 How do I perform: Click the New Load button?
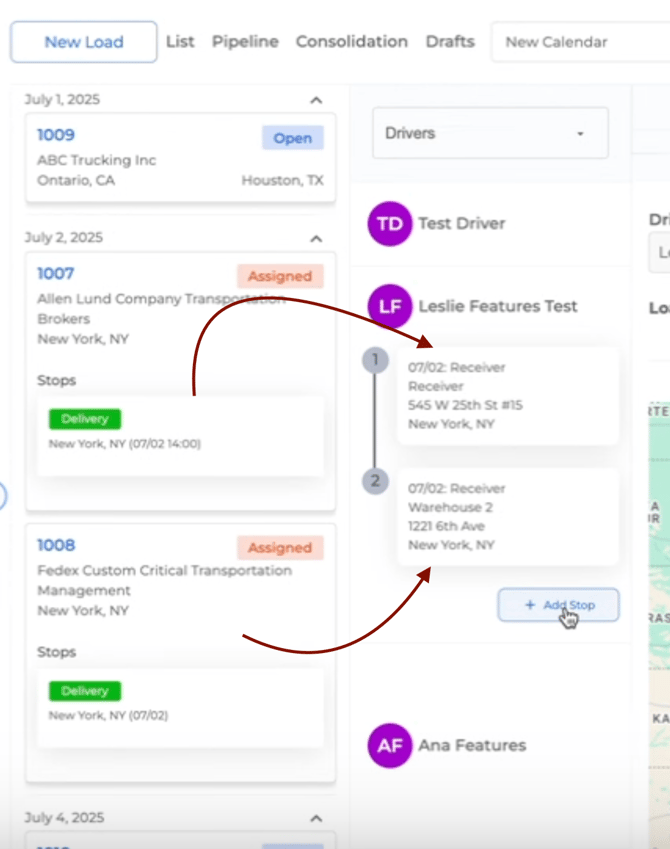[x=84, y=42]
